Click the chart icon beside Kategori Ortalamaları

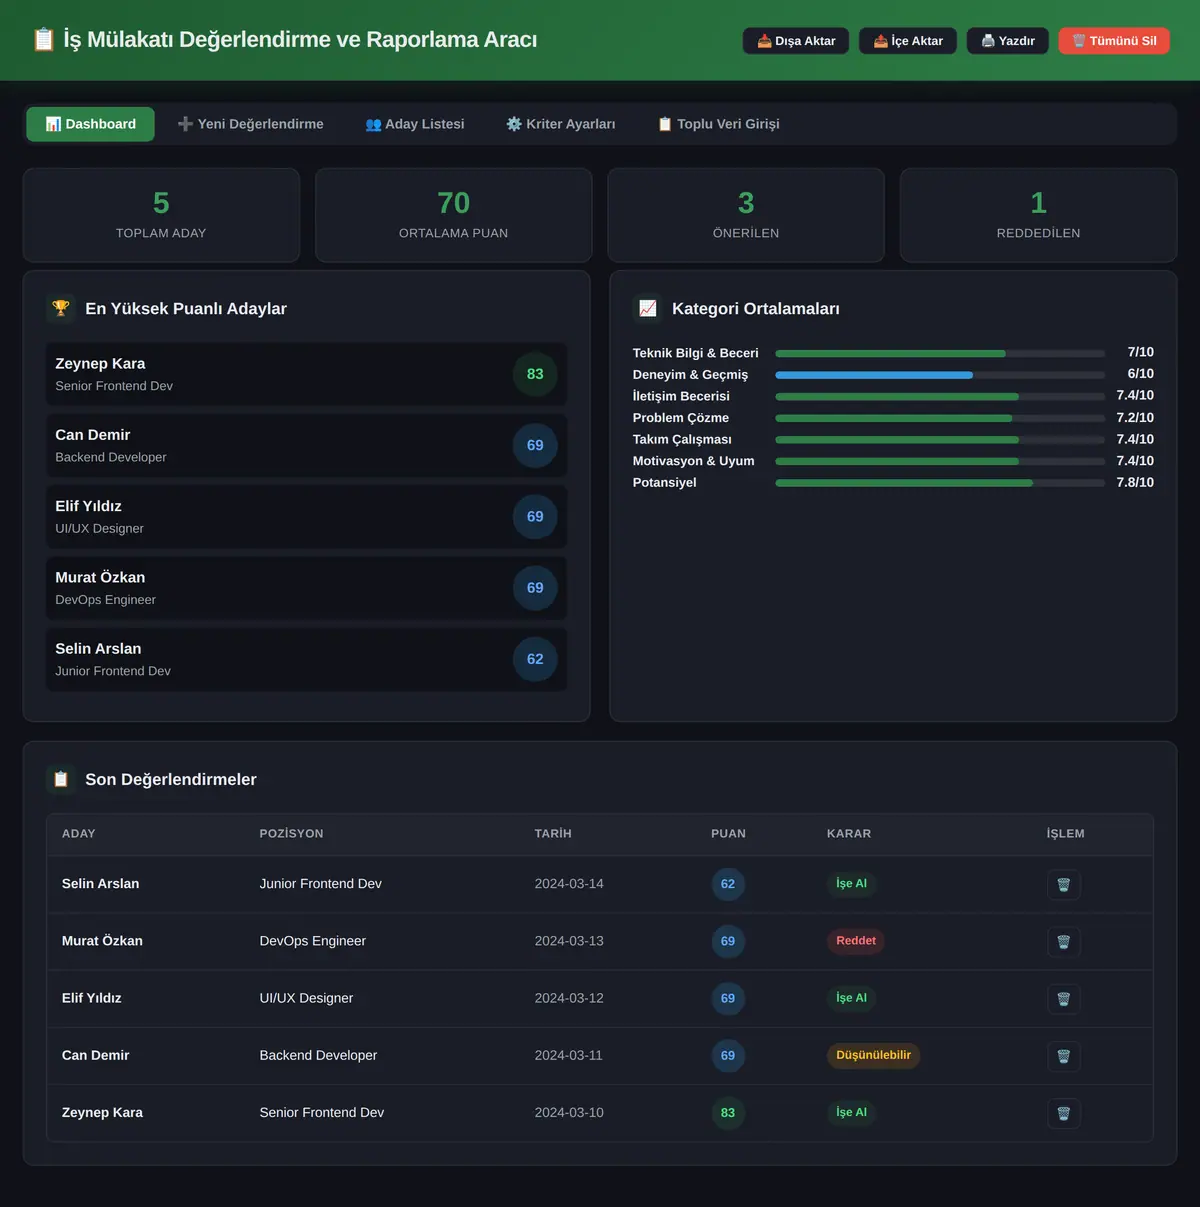pos(648,308)
